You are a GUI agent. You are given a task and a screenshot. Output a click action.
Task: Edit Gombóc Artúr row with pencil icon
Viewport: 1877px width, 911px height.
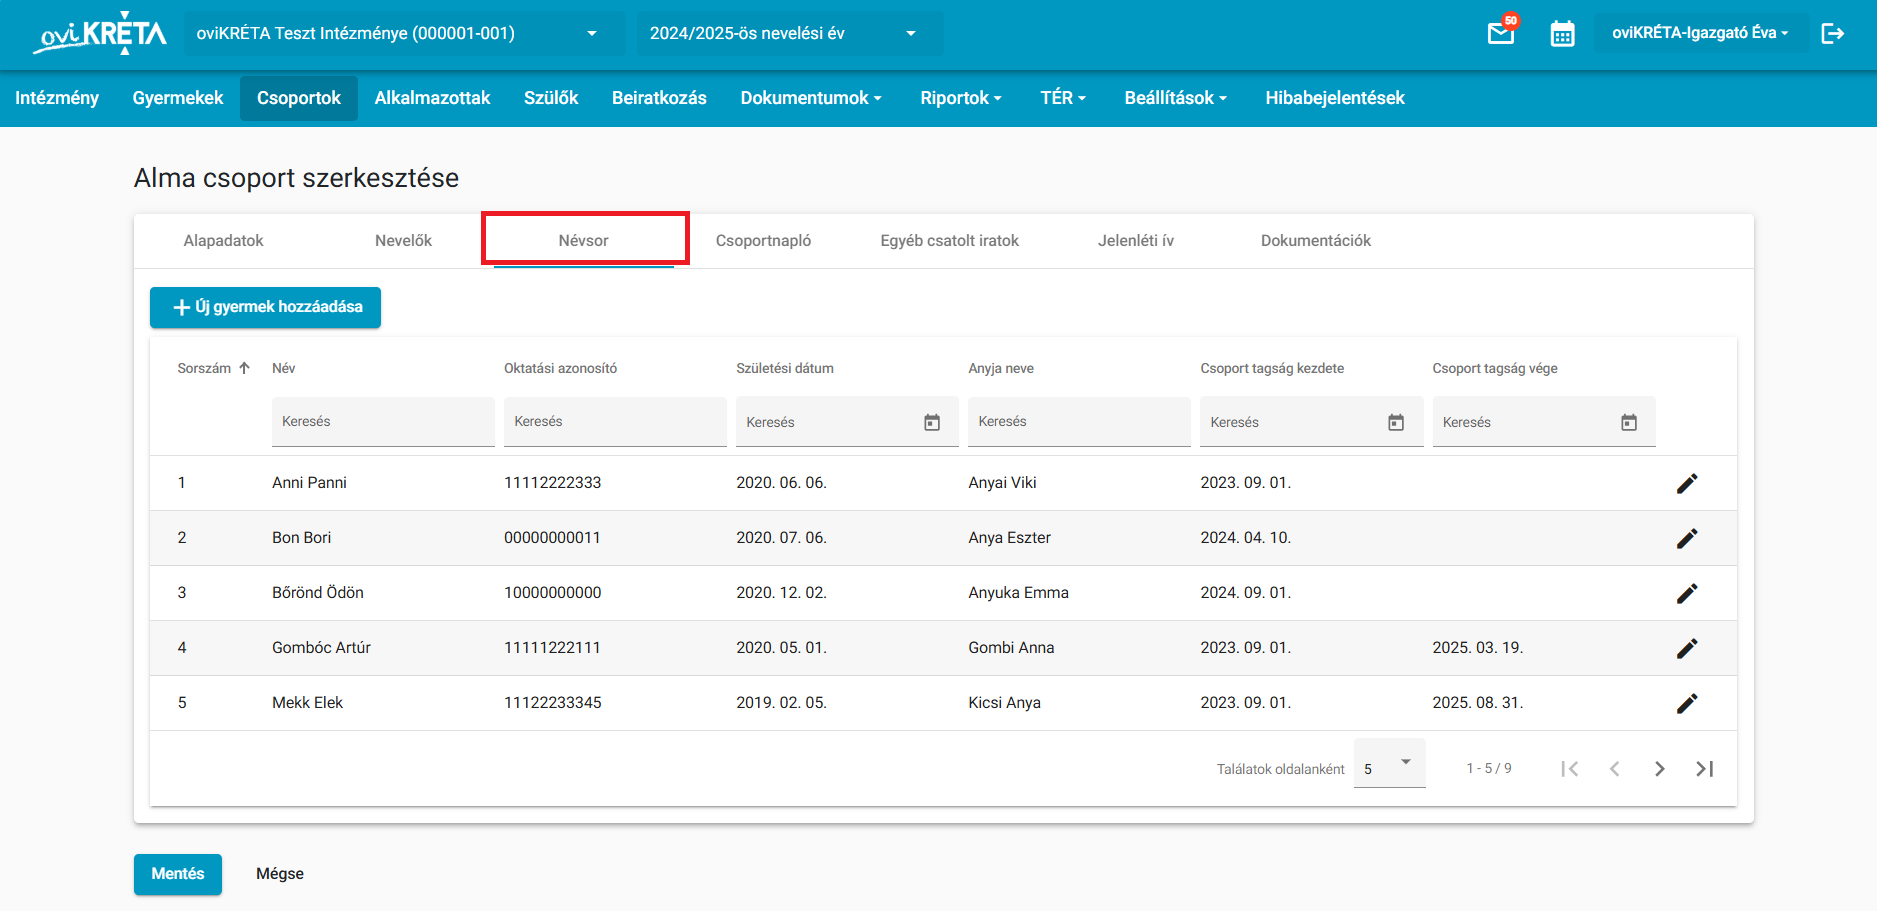click(x=1687, y=648)
